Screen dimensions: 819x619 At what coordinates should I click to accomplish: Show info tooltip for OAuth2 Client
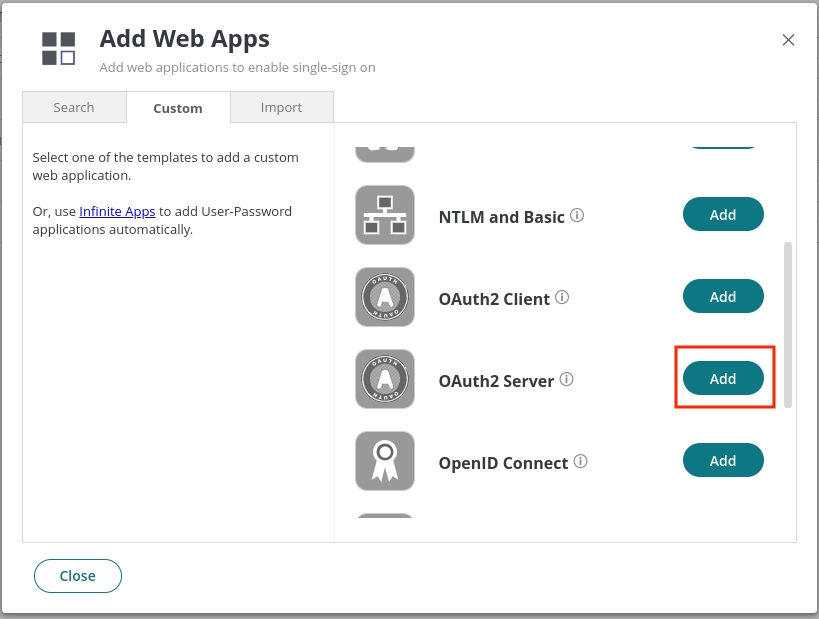click(x=562, y=297)
